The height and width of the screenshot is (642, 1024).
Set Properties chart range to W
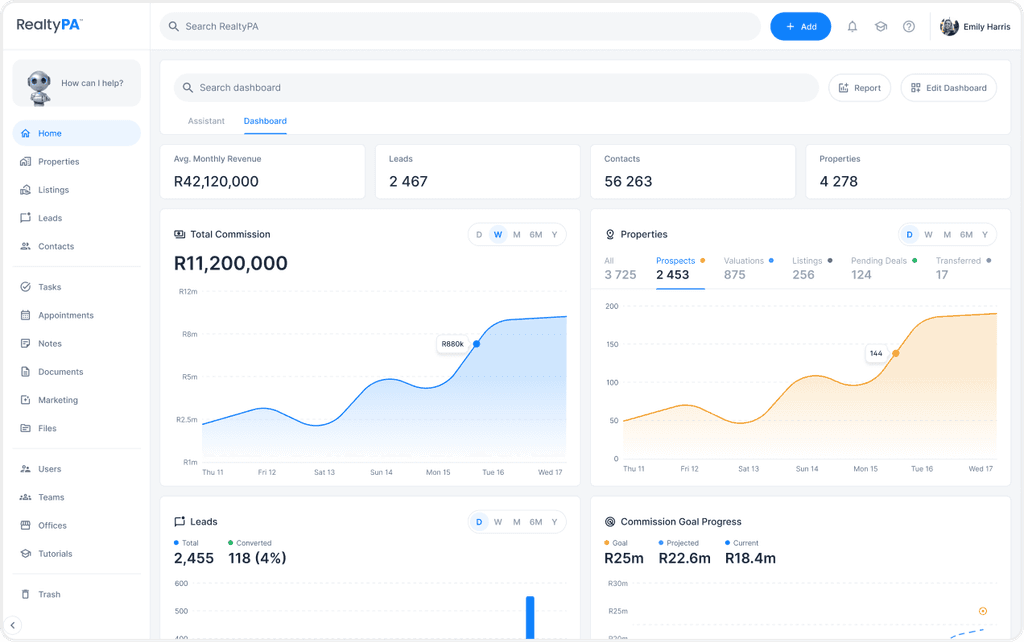(928, 234)
